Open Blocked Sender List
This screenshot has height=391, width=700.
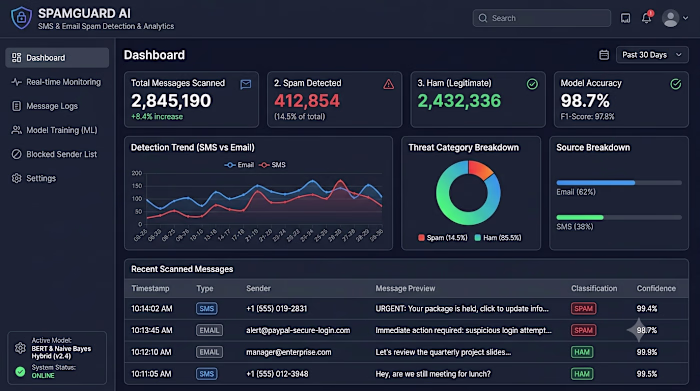57,154
